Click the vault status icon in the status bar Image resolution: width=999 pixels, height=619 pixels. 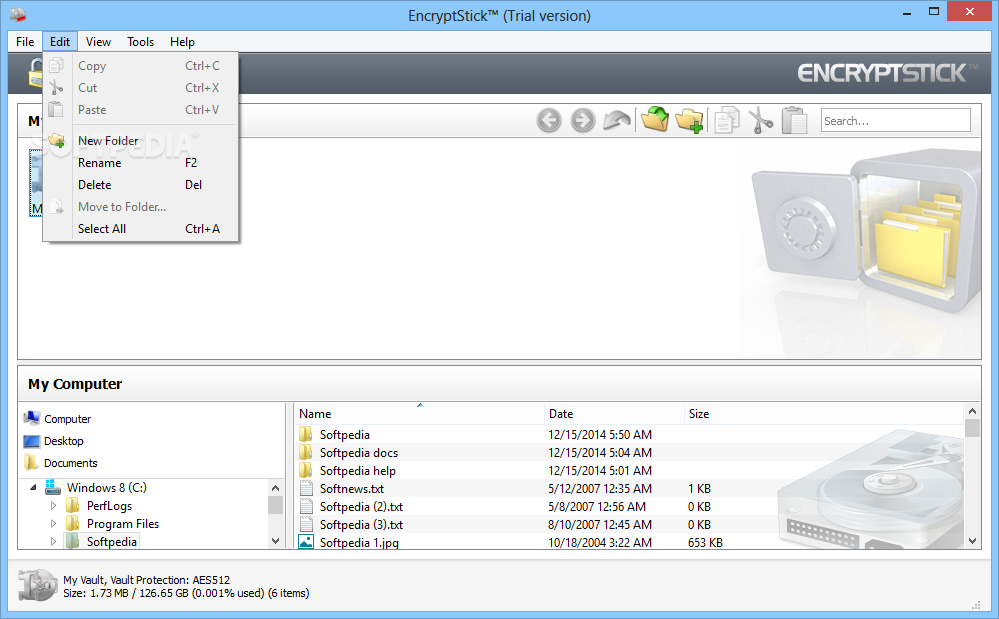(38, 585)
